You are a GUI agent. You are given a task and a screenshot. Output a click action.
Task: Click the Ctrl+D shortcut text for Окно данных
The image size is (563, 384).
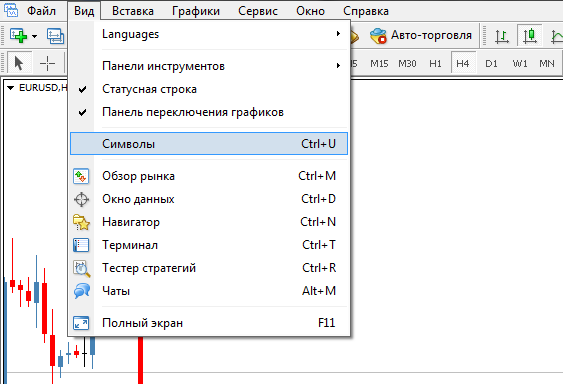click(318, 199)
